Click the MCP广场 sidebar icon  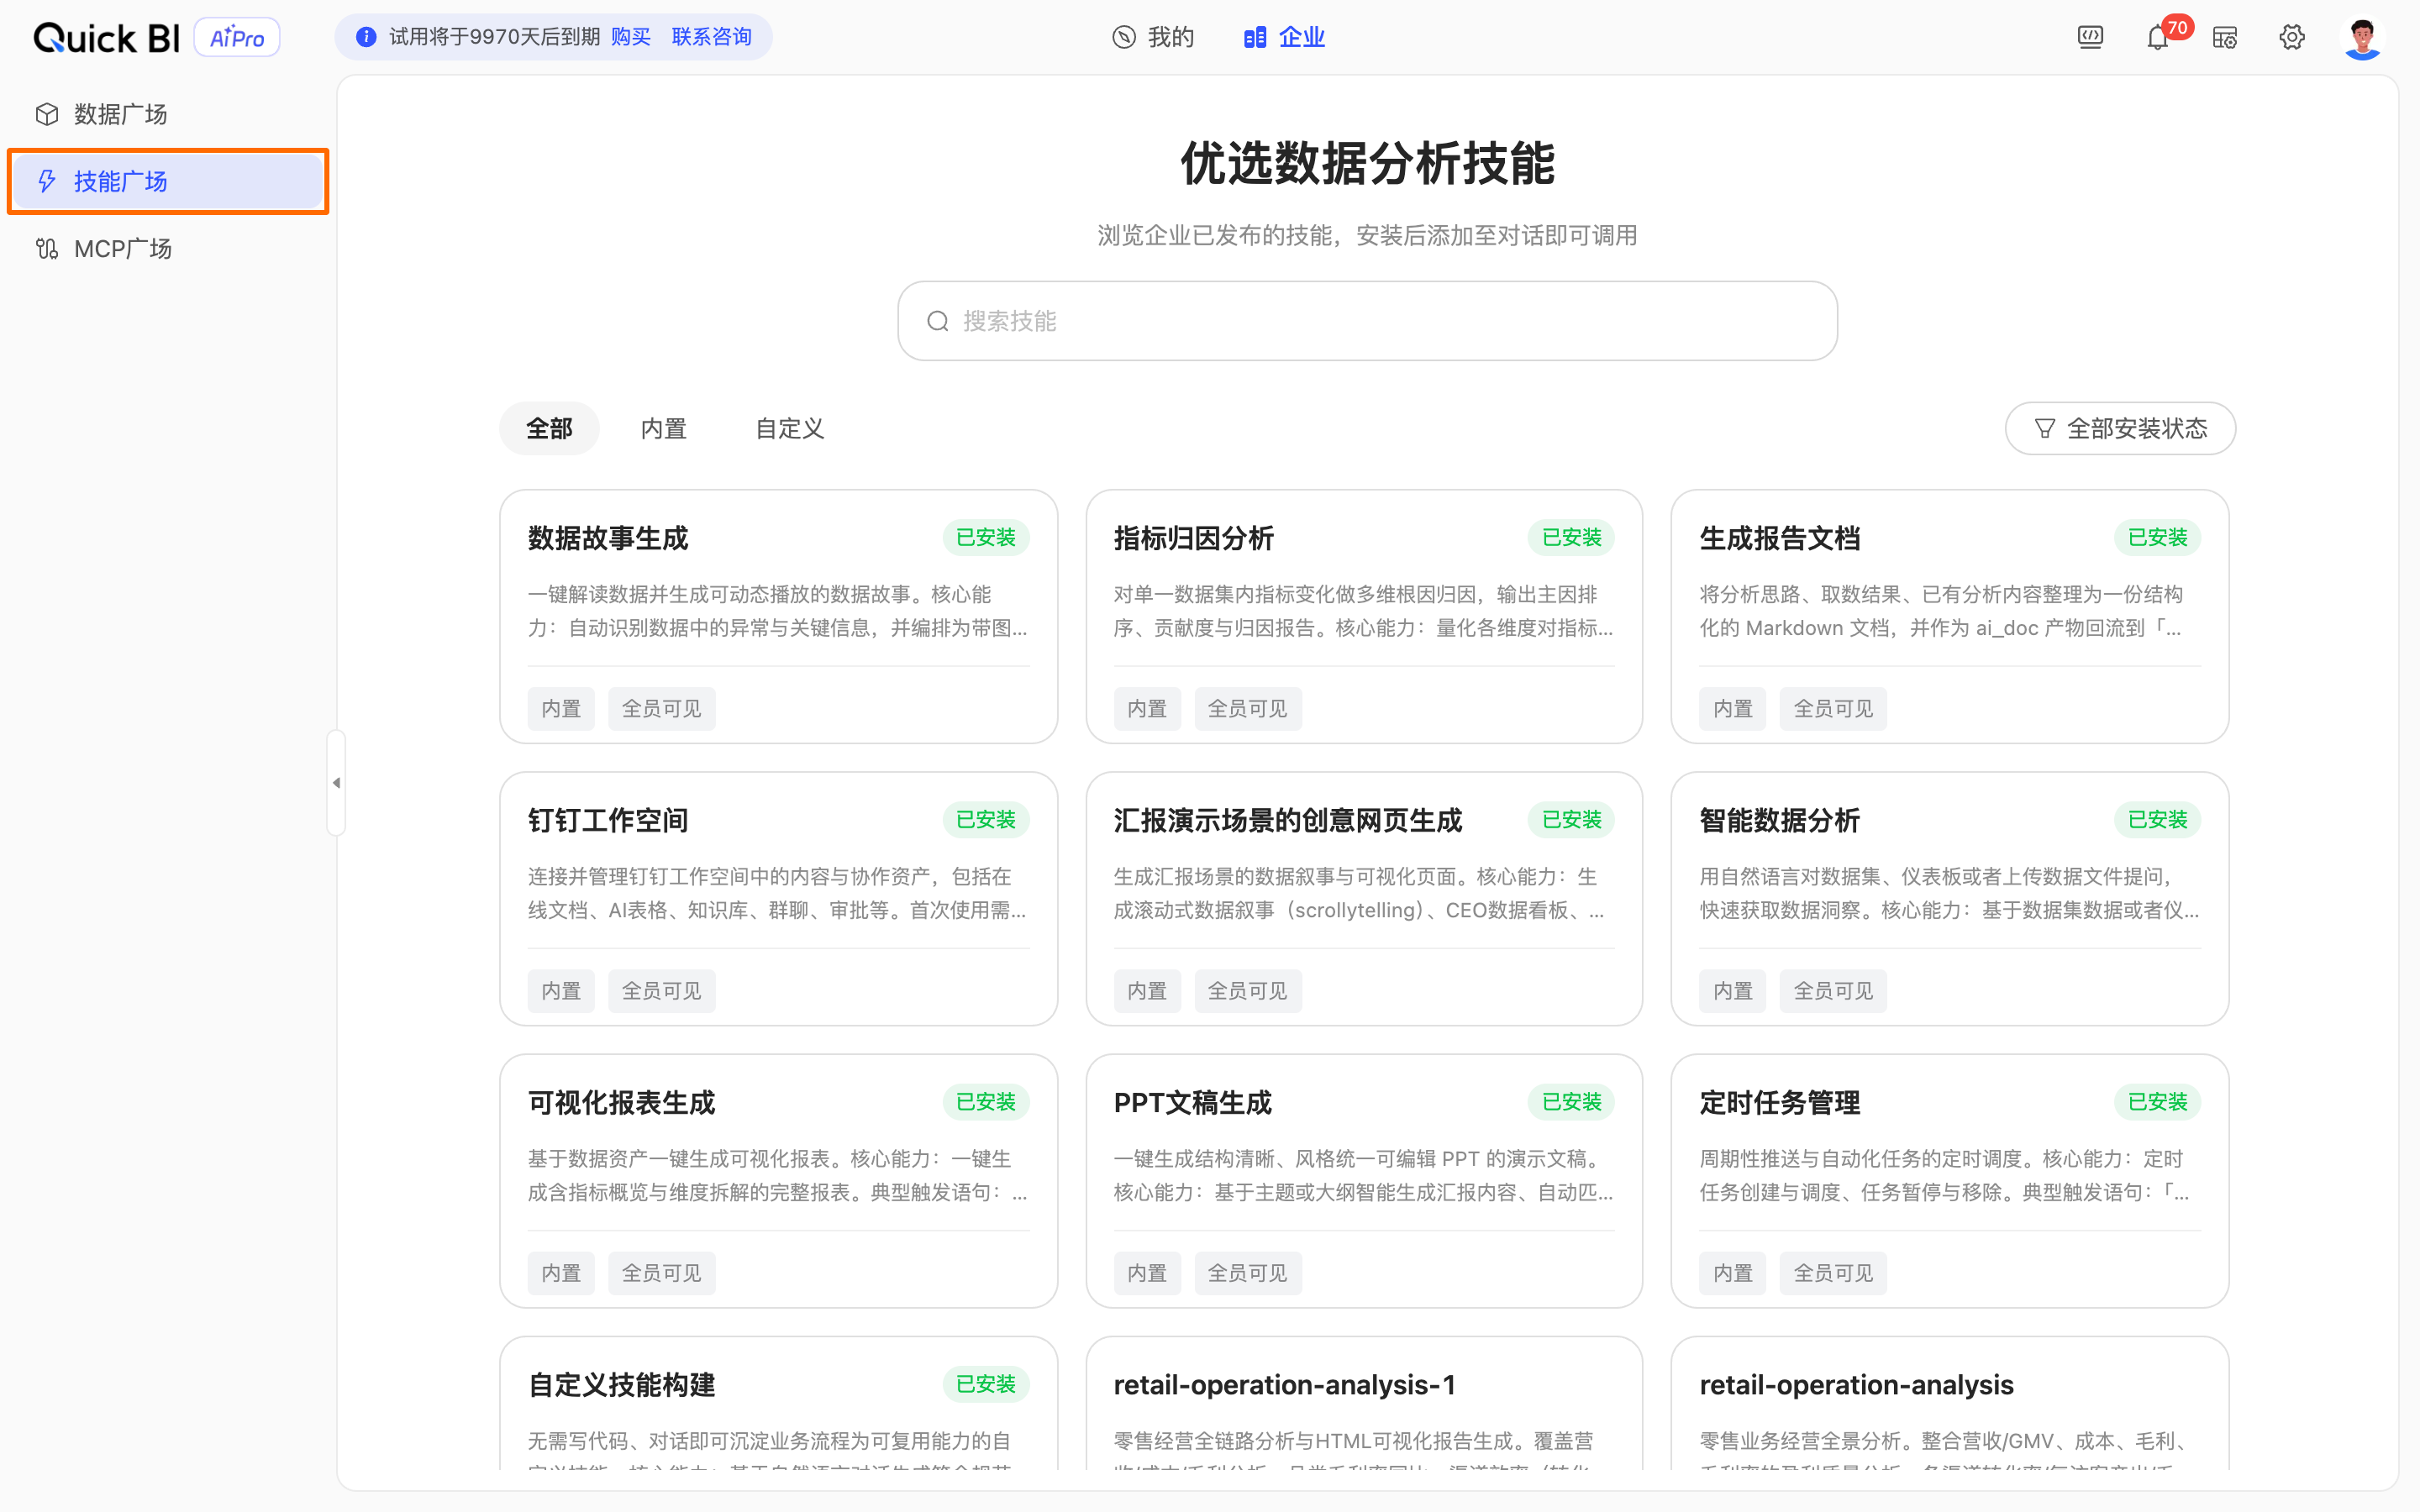coord(47,248)
